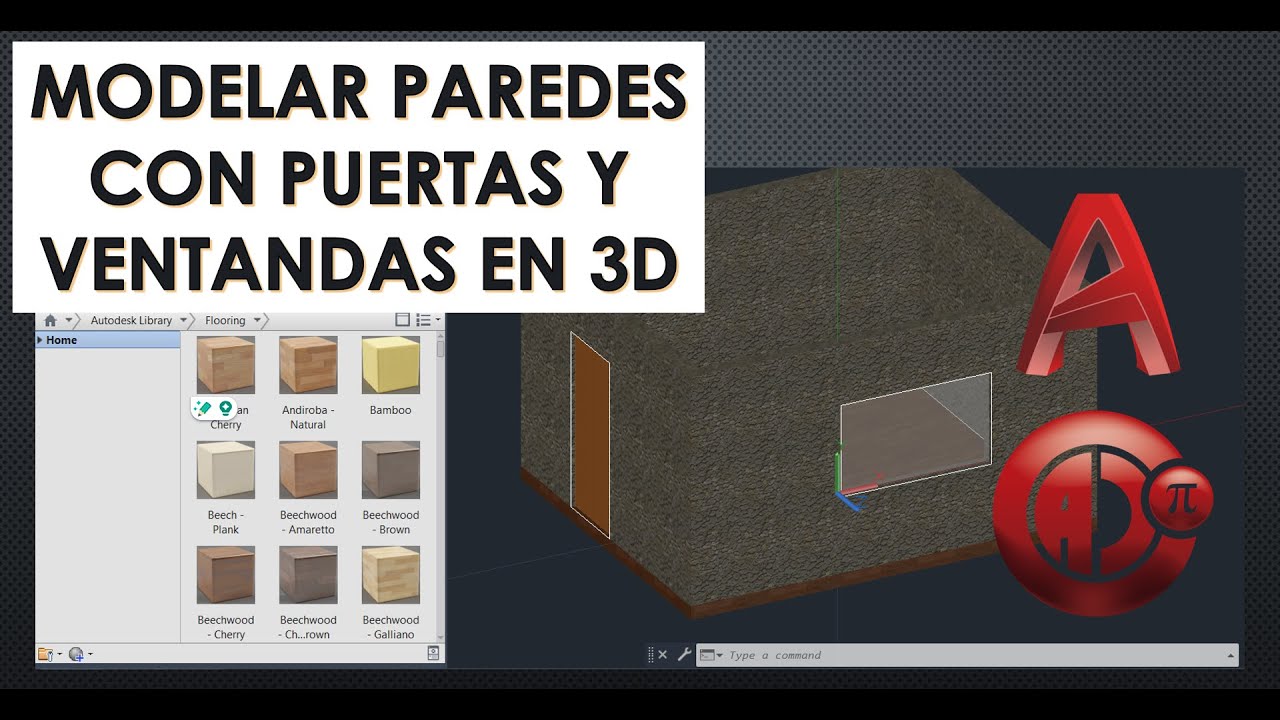Select the Home tree item

[108, 340]
